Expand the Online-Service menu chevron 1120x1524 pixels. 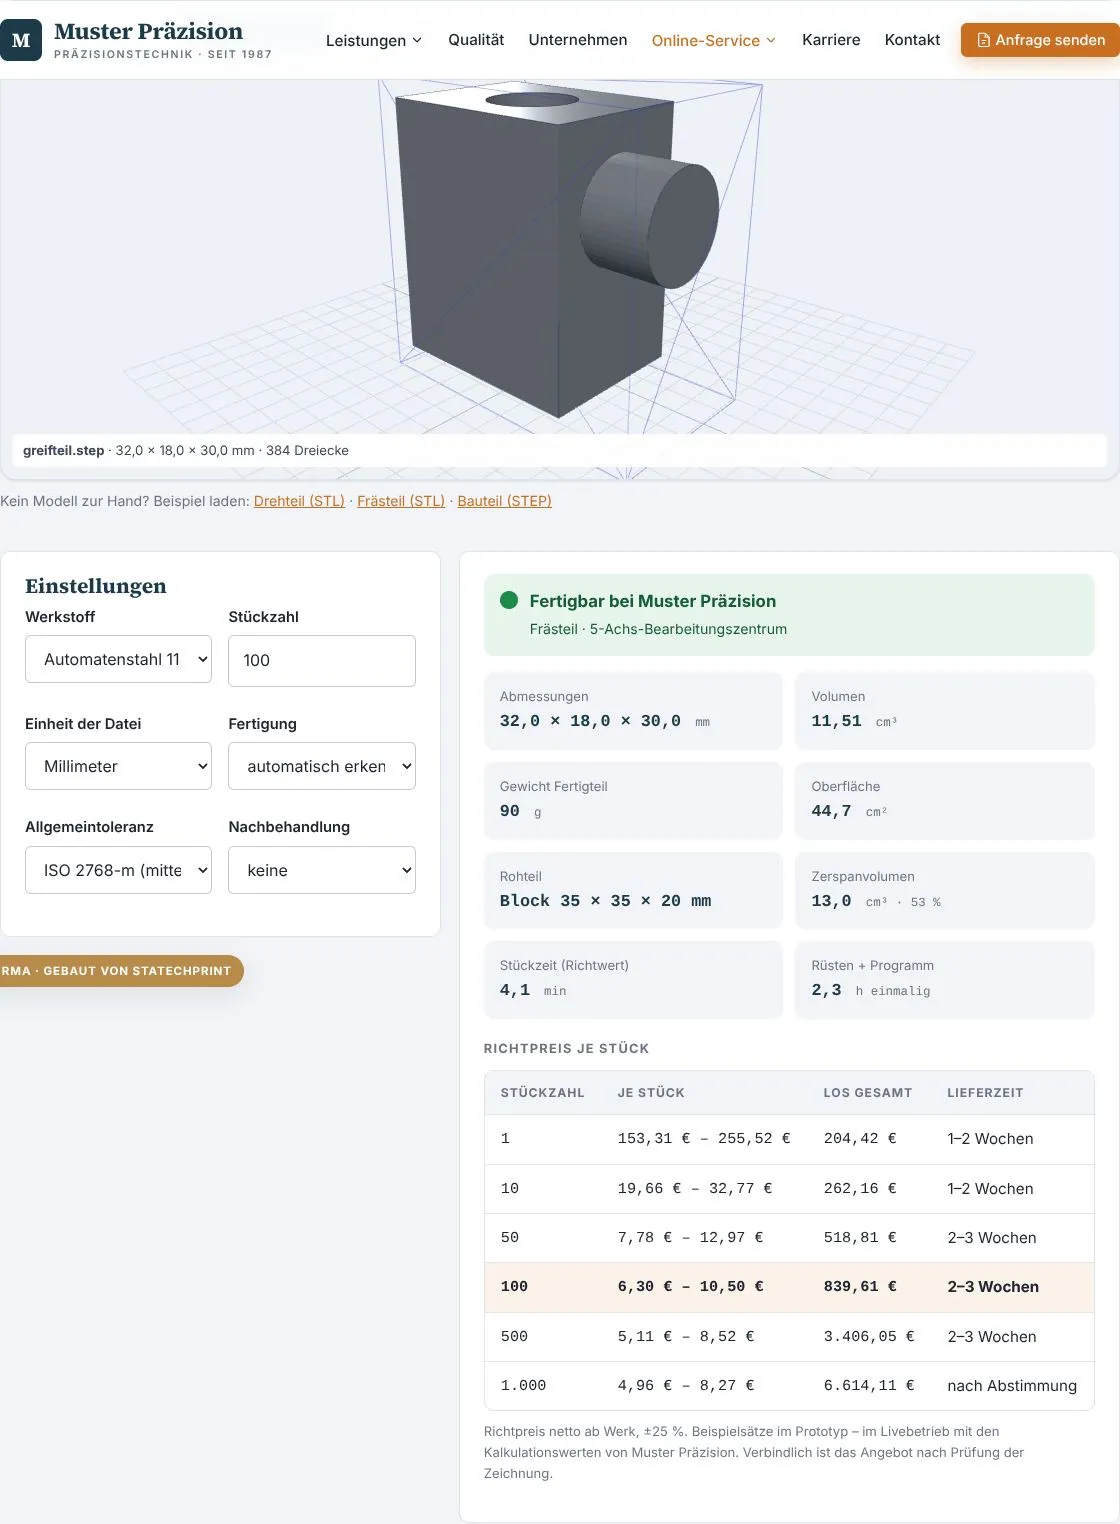pos(771,40)
